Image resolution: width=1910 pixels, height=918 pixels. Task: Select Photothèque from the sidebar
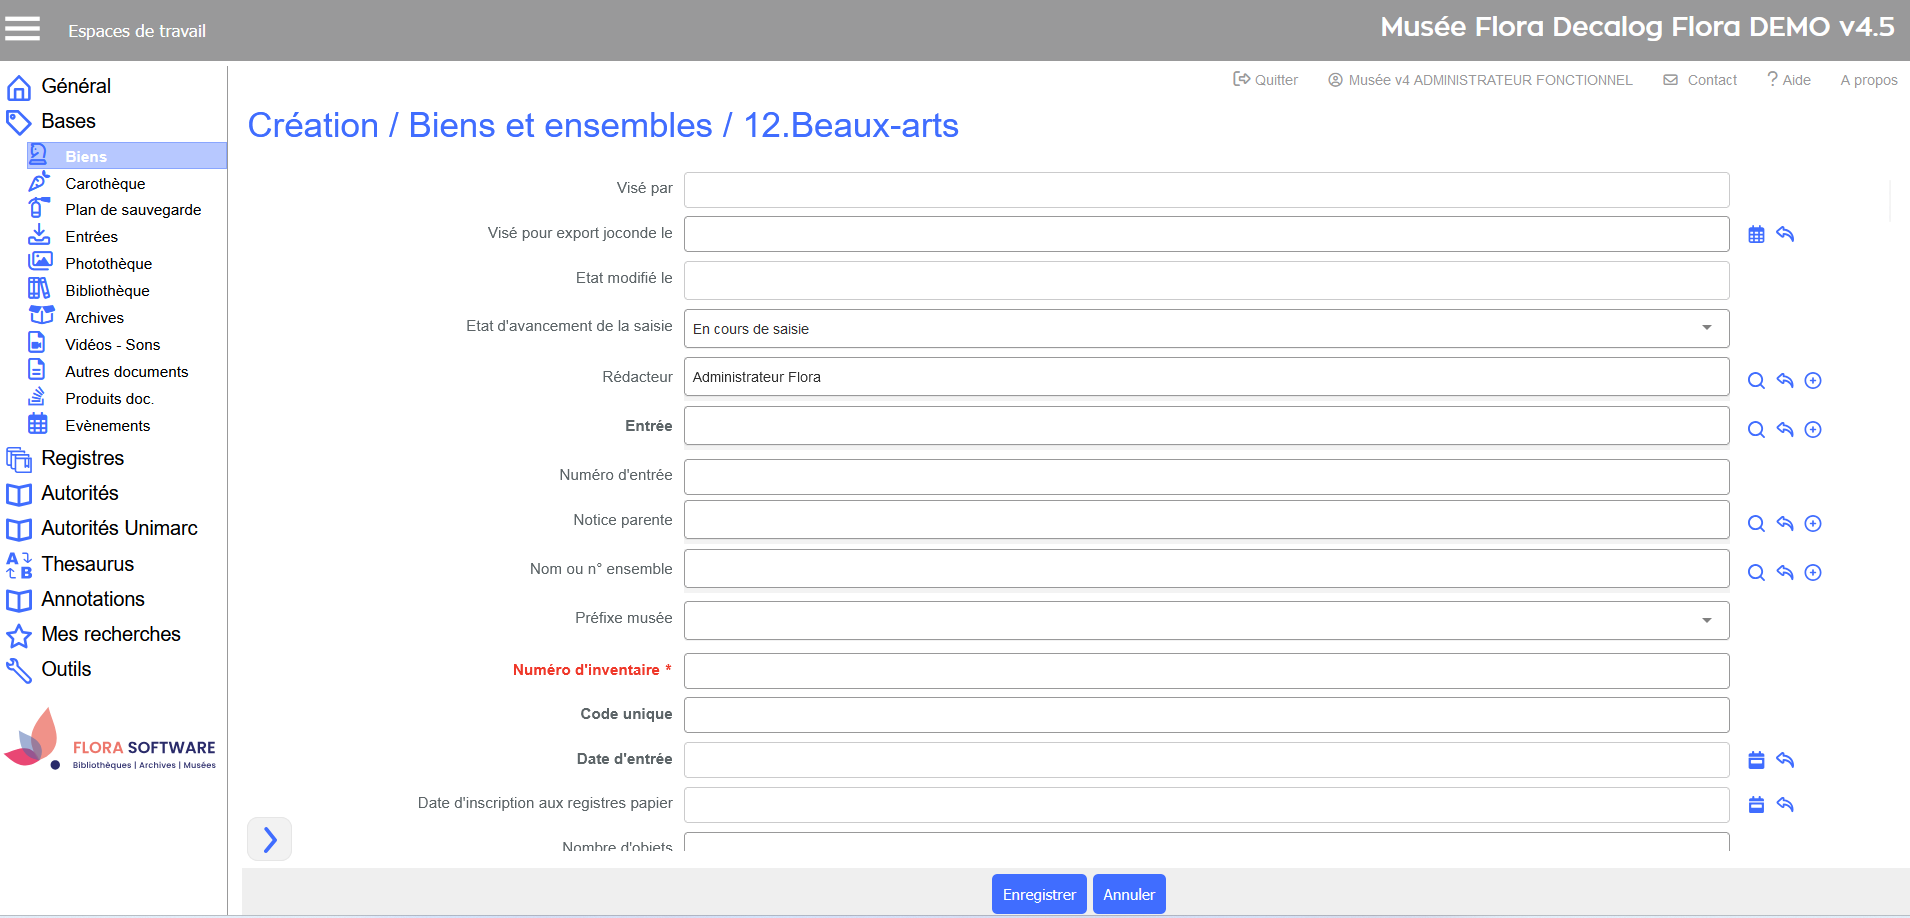(108, 264)
